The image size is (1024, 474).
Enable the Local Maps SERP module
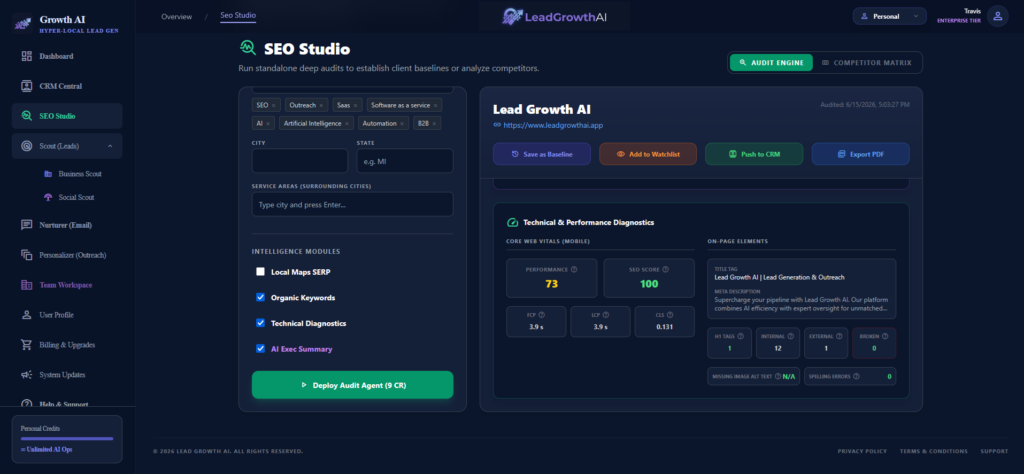coord(261,272)
